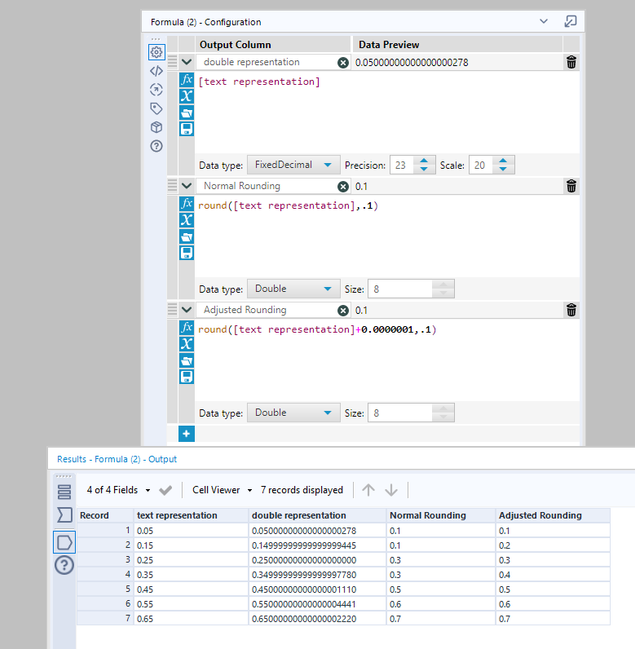The width and height of the screenshot is (635, 649).
Task: Grab the Adjusted Rounding reorder handle
Action: 172,309
